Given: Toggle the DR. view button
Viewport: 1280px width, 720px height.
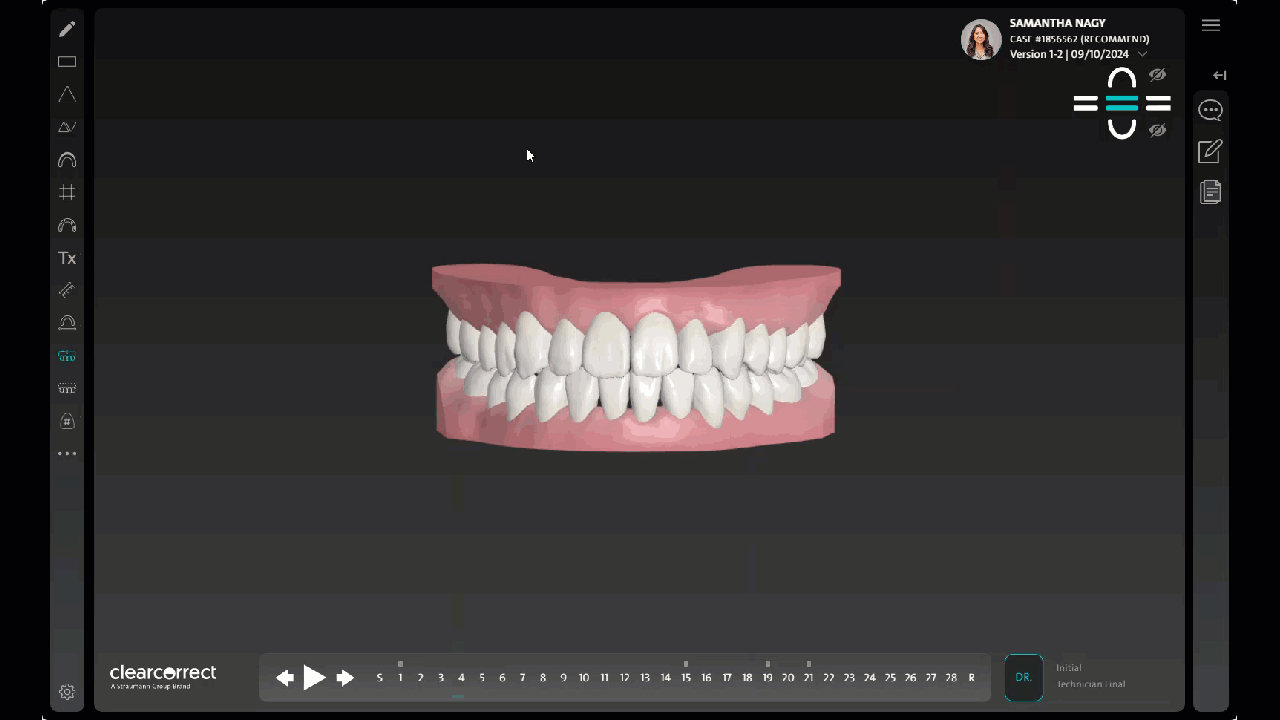Looking at the screenshot, I should (1023, 677).
